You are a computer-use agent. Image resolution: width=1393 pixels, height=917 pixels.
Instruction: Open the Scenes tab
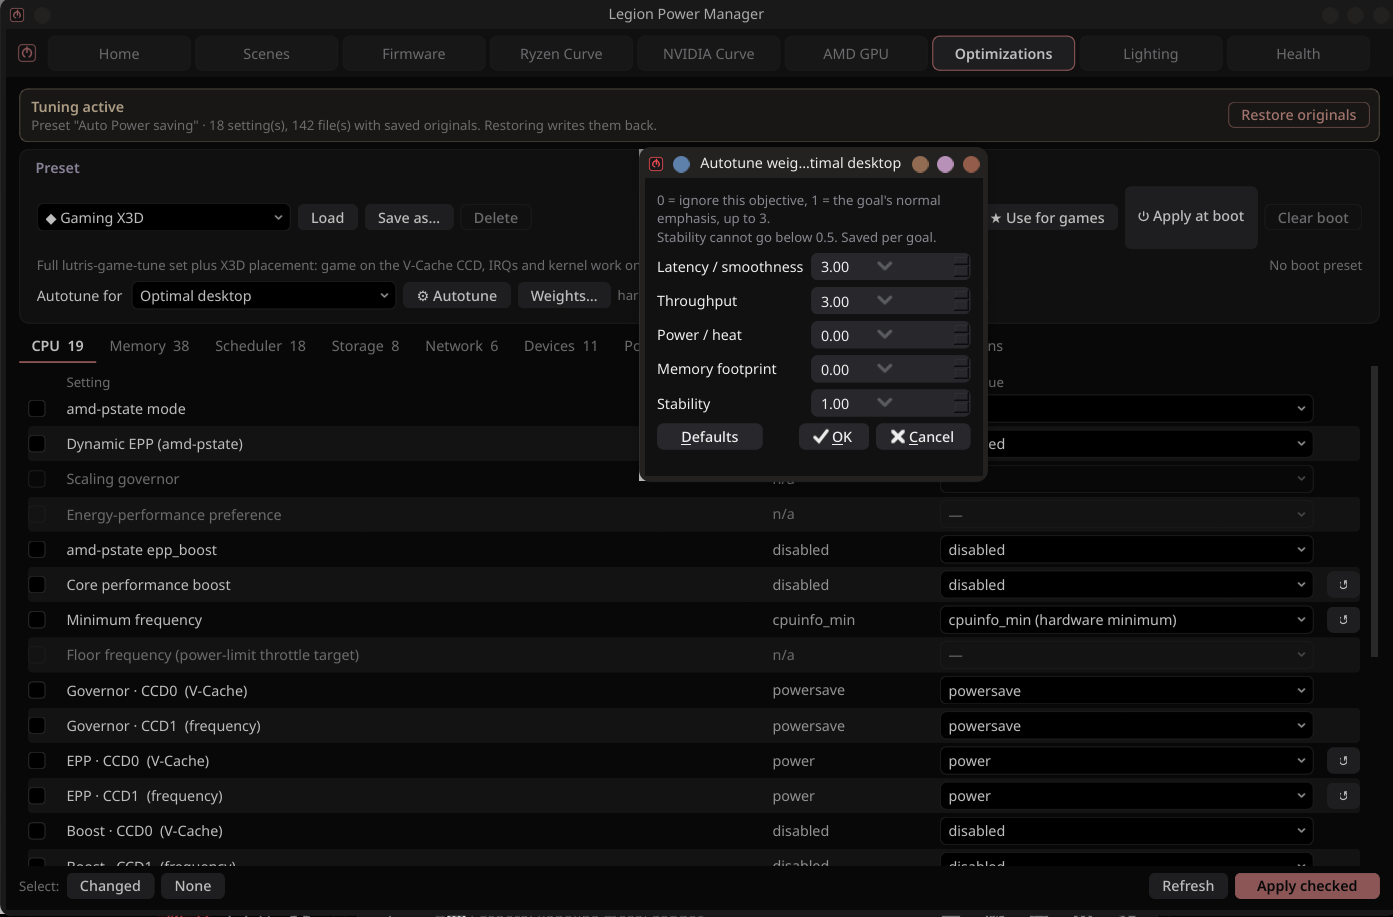266,54
